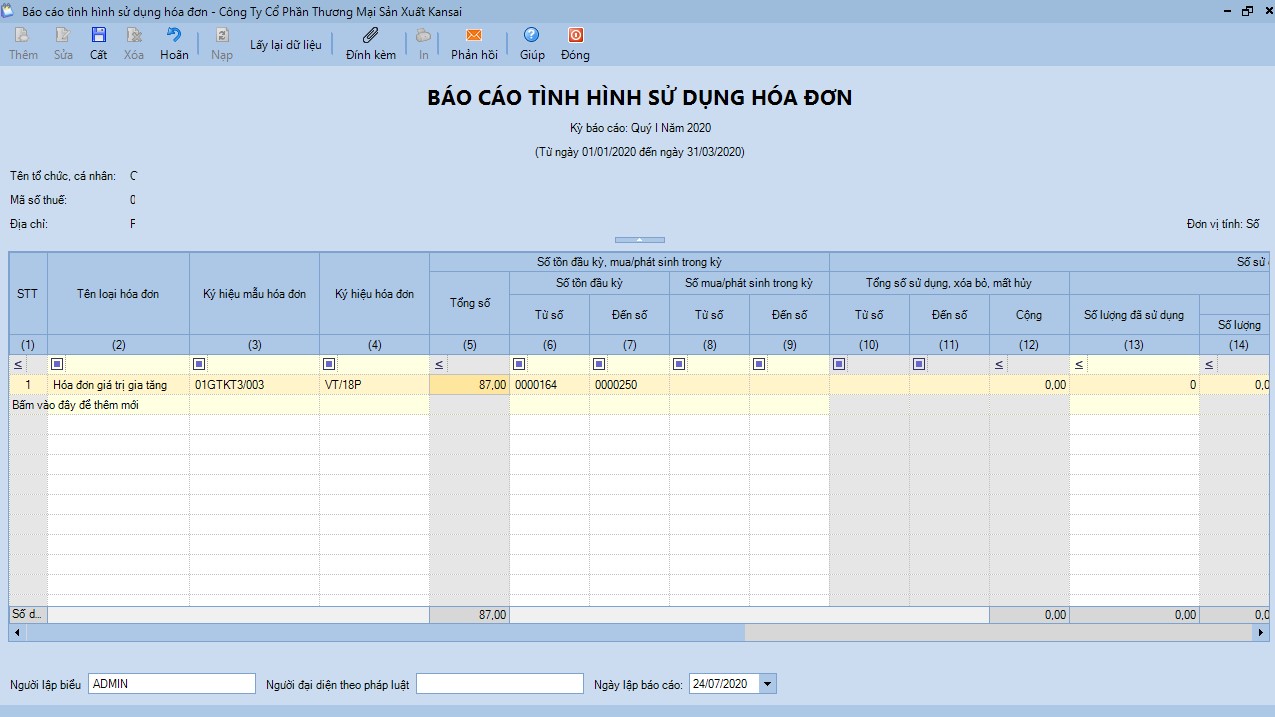1275x717 pixels.
Task: Open the Tổng số filter operator
Action: click(x=439, y=364)
